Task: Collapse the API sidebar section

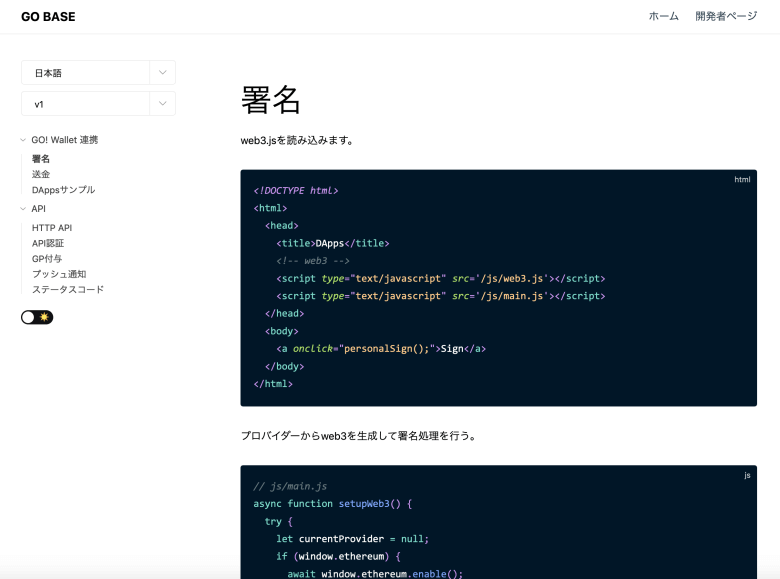Action: pos(33,208)
